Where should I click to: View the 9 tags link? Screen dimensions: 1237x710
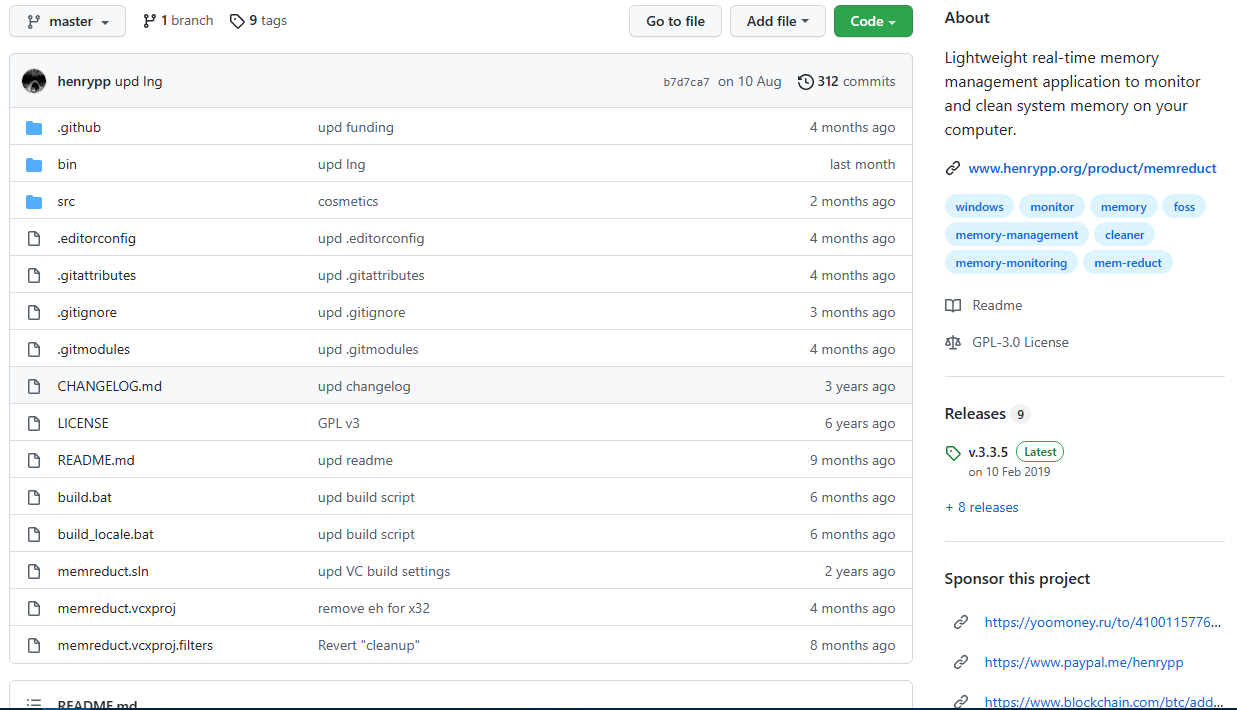tap(258, 20)
